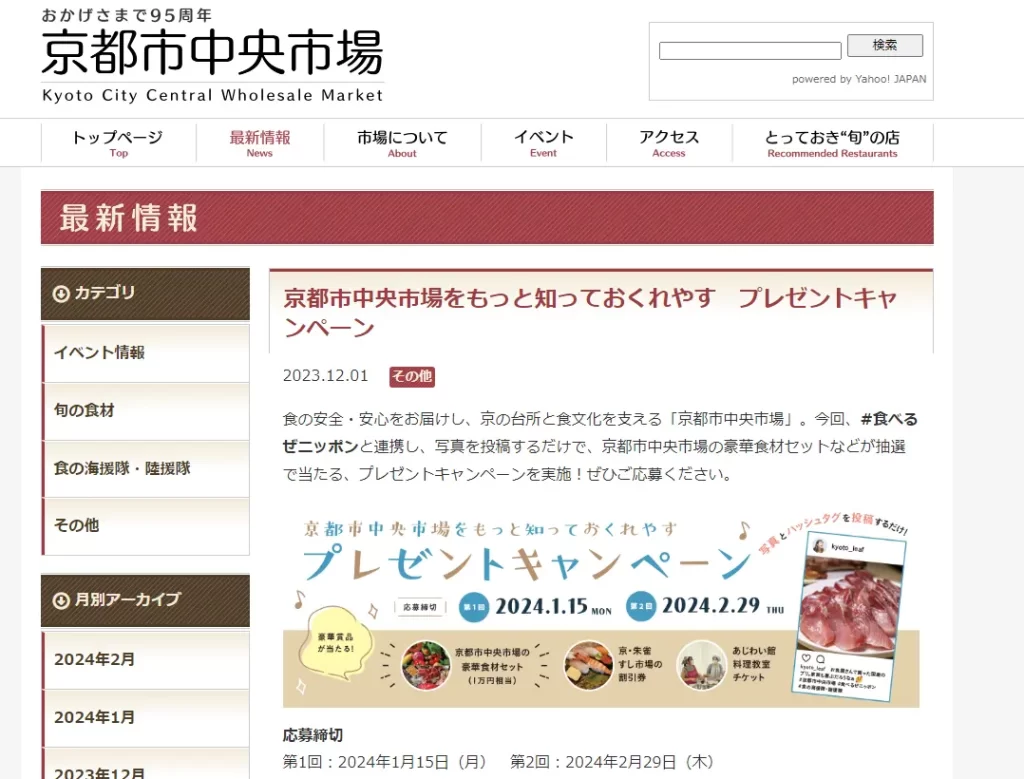
Task: Click the 検索 search button
Action: click(x=885, y=45)
